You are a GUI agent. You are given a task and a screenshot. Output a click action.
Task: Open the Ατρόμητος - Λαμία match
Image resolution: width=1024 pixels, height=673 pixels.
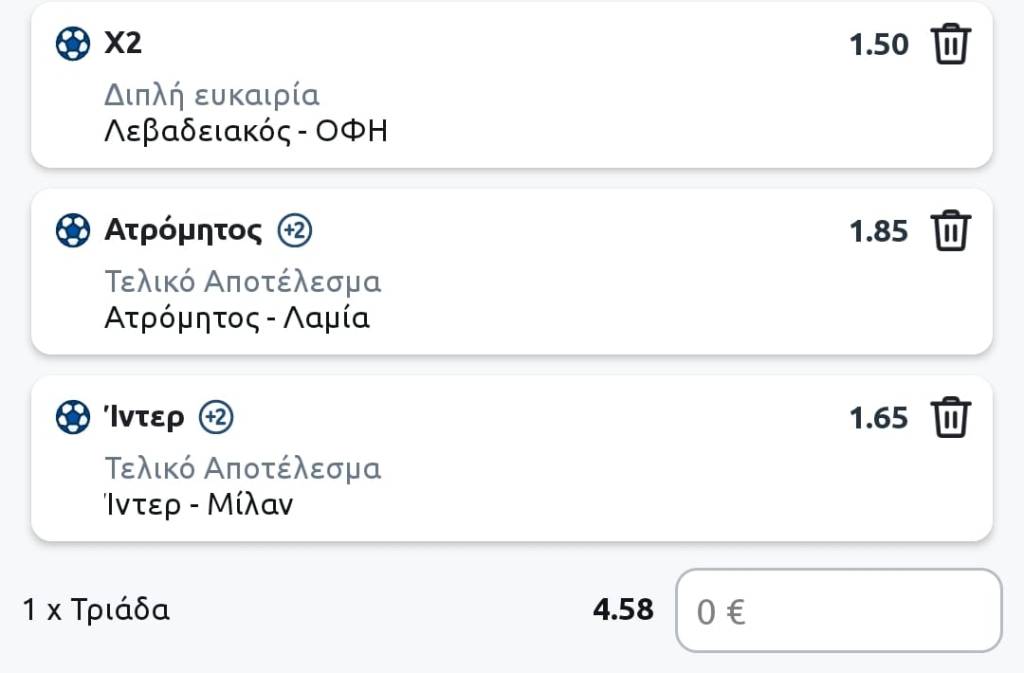pyautogui.click(x=237, y=318)
